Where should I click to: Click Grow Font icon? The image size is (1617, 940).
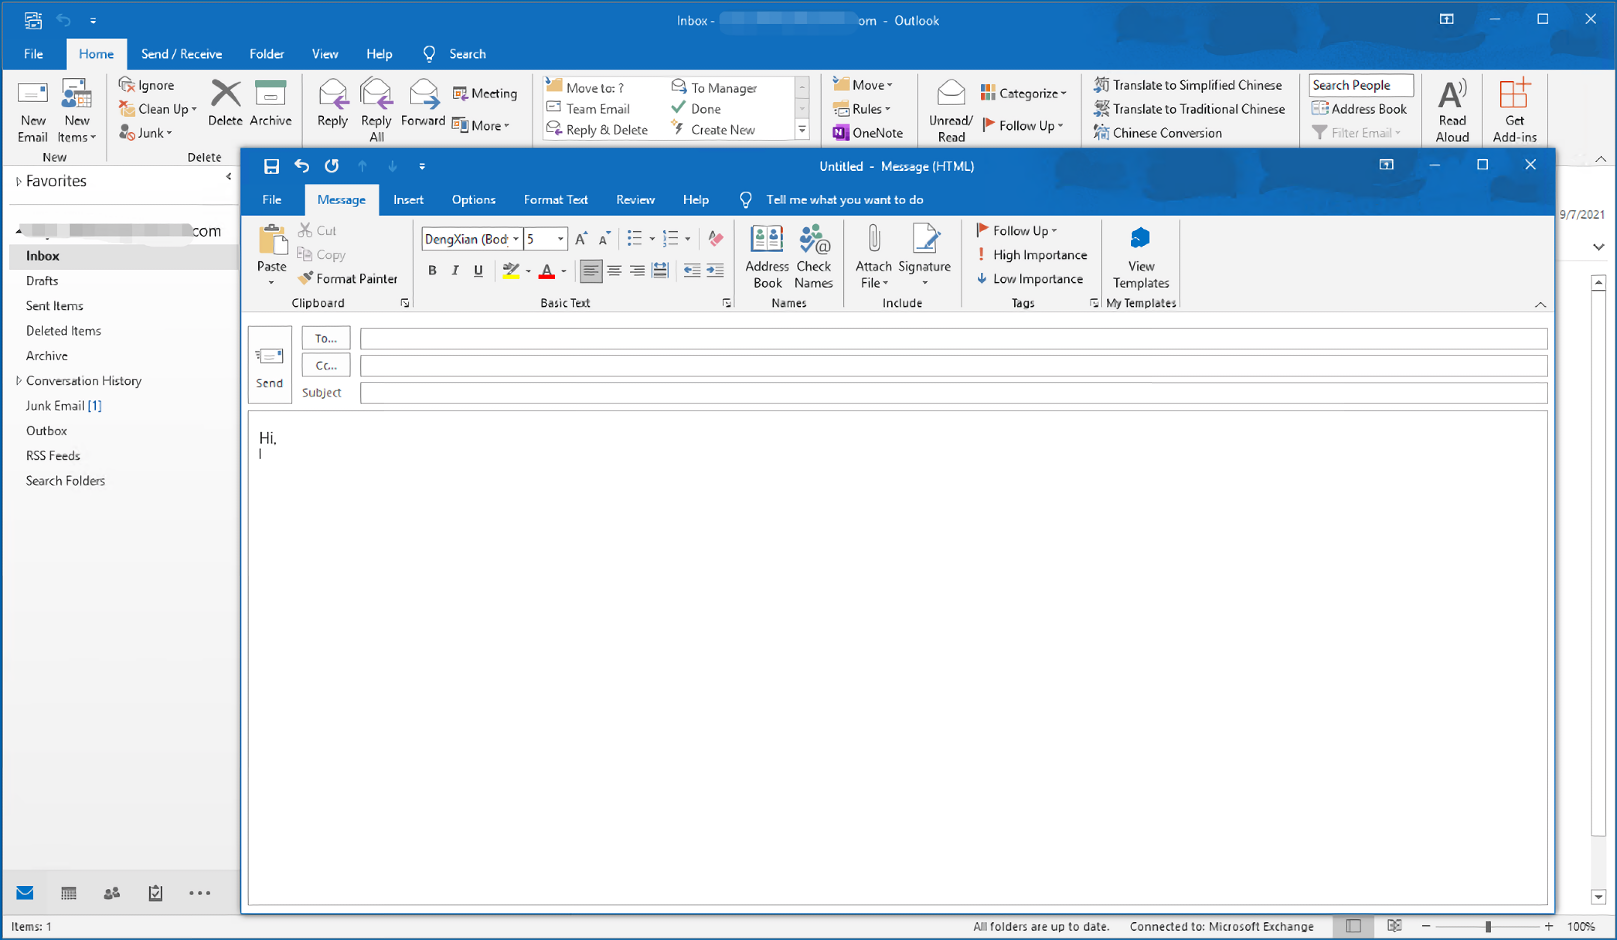point(581,239)
